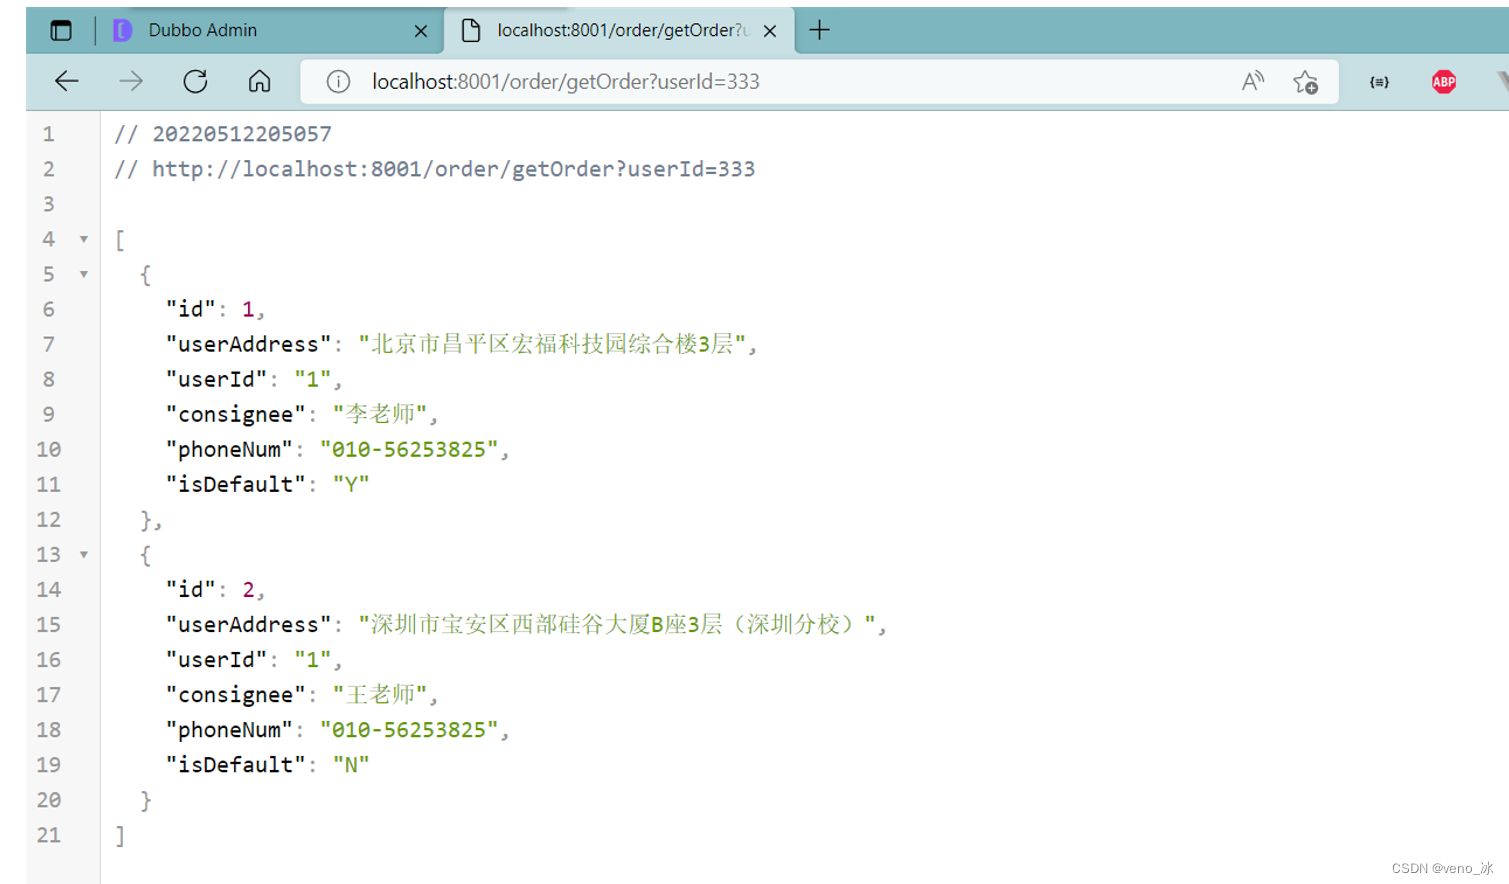The image size is (1509, 884).
Task: Select the timestamp comment 20220512205057
Action: 242,134
